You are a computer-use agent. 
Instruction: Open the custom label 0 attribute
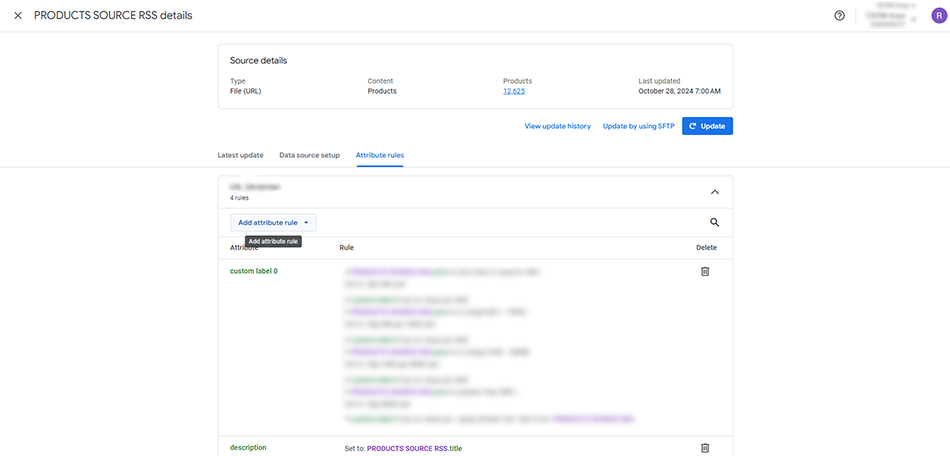point(254,271)
